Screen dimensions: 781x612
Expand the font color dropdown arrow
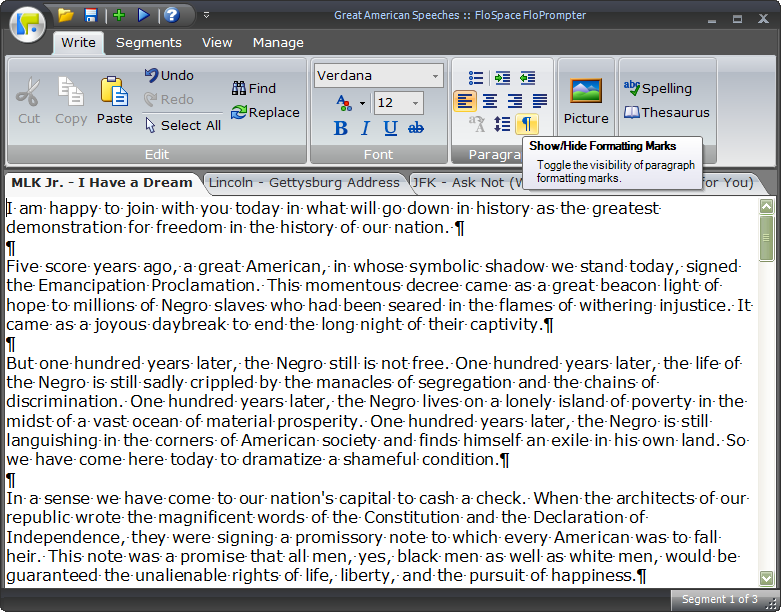tap(362, 104)
